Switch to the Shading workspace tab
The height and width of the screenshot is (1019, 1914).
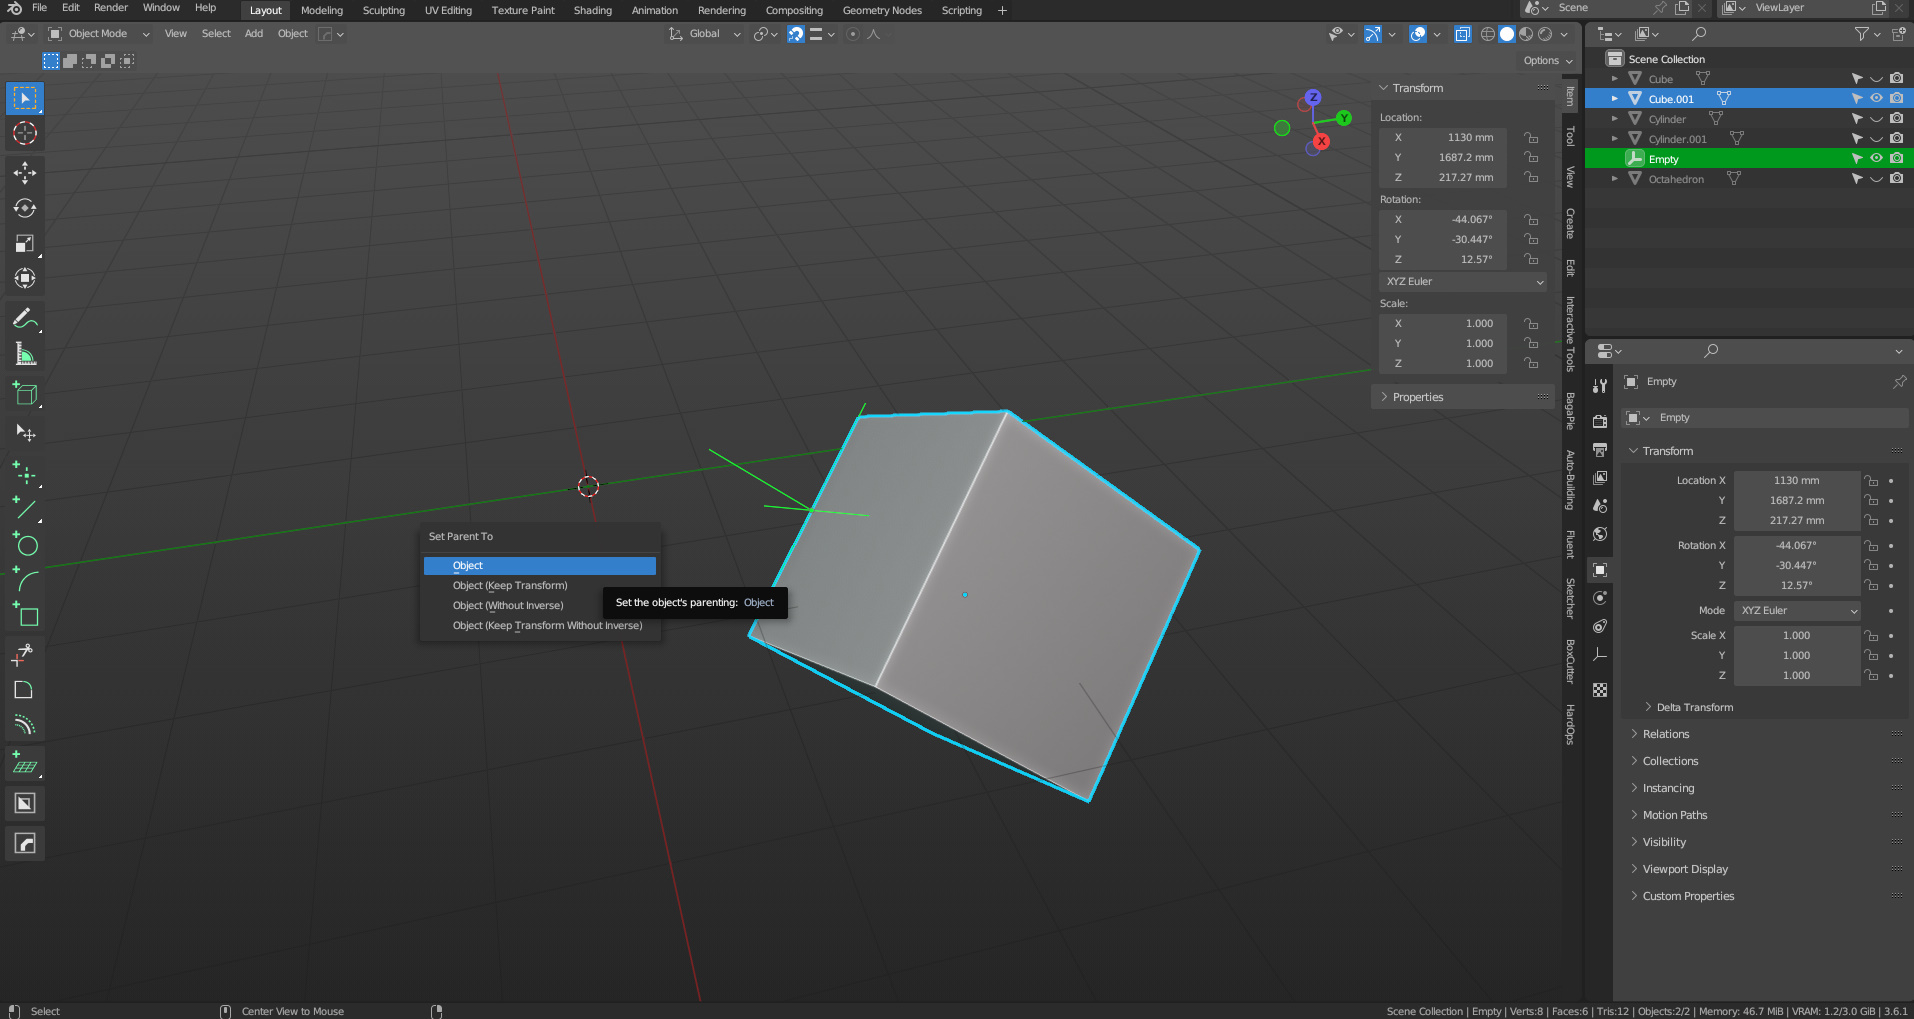pos(592,10)
